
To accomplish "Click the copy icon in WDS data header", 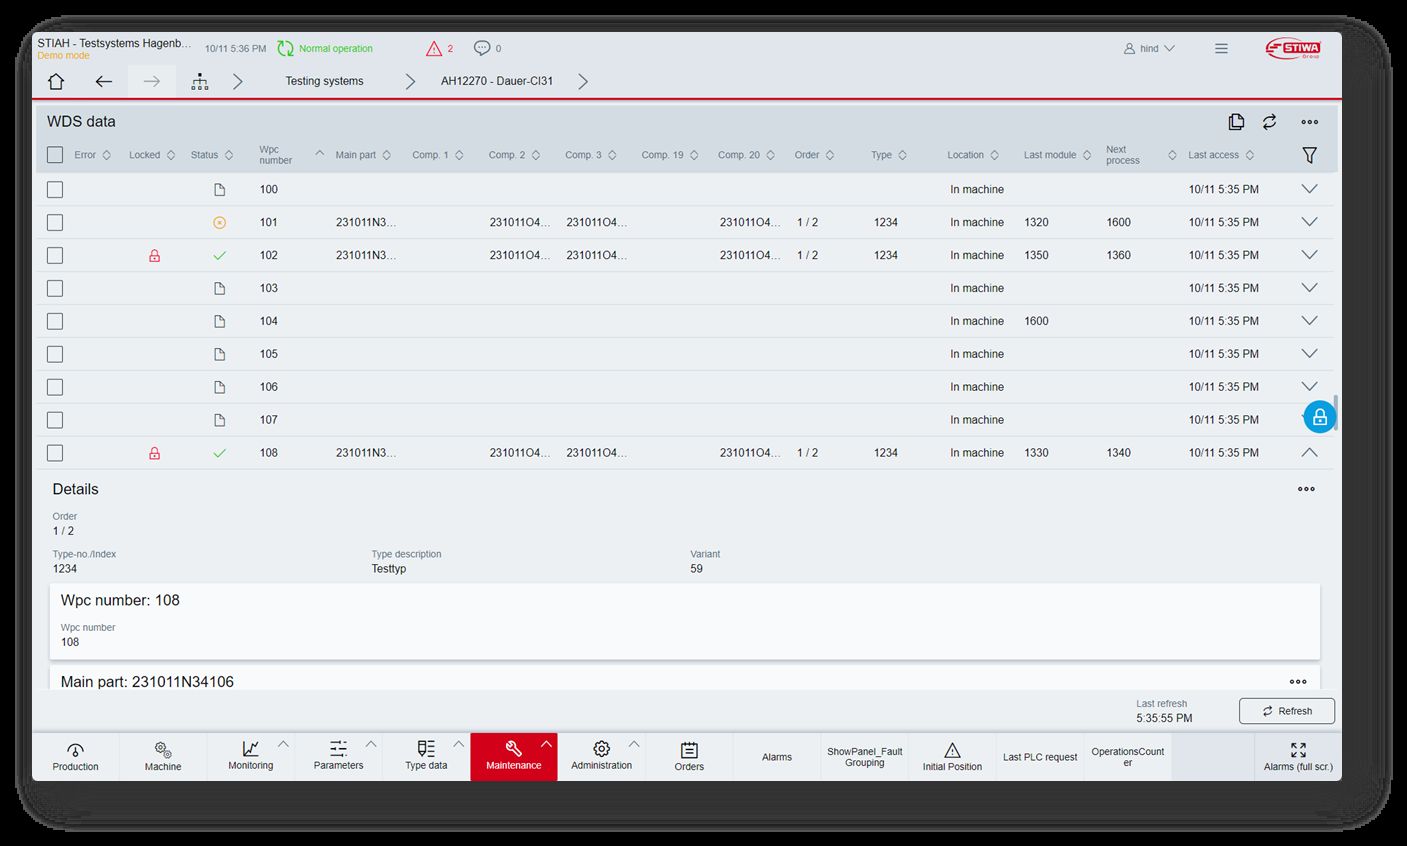I will pyautogui.click(x=1236, y=122).
